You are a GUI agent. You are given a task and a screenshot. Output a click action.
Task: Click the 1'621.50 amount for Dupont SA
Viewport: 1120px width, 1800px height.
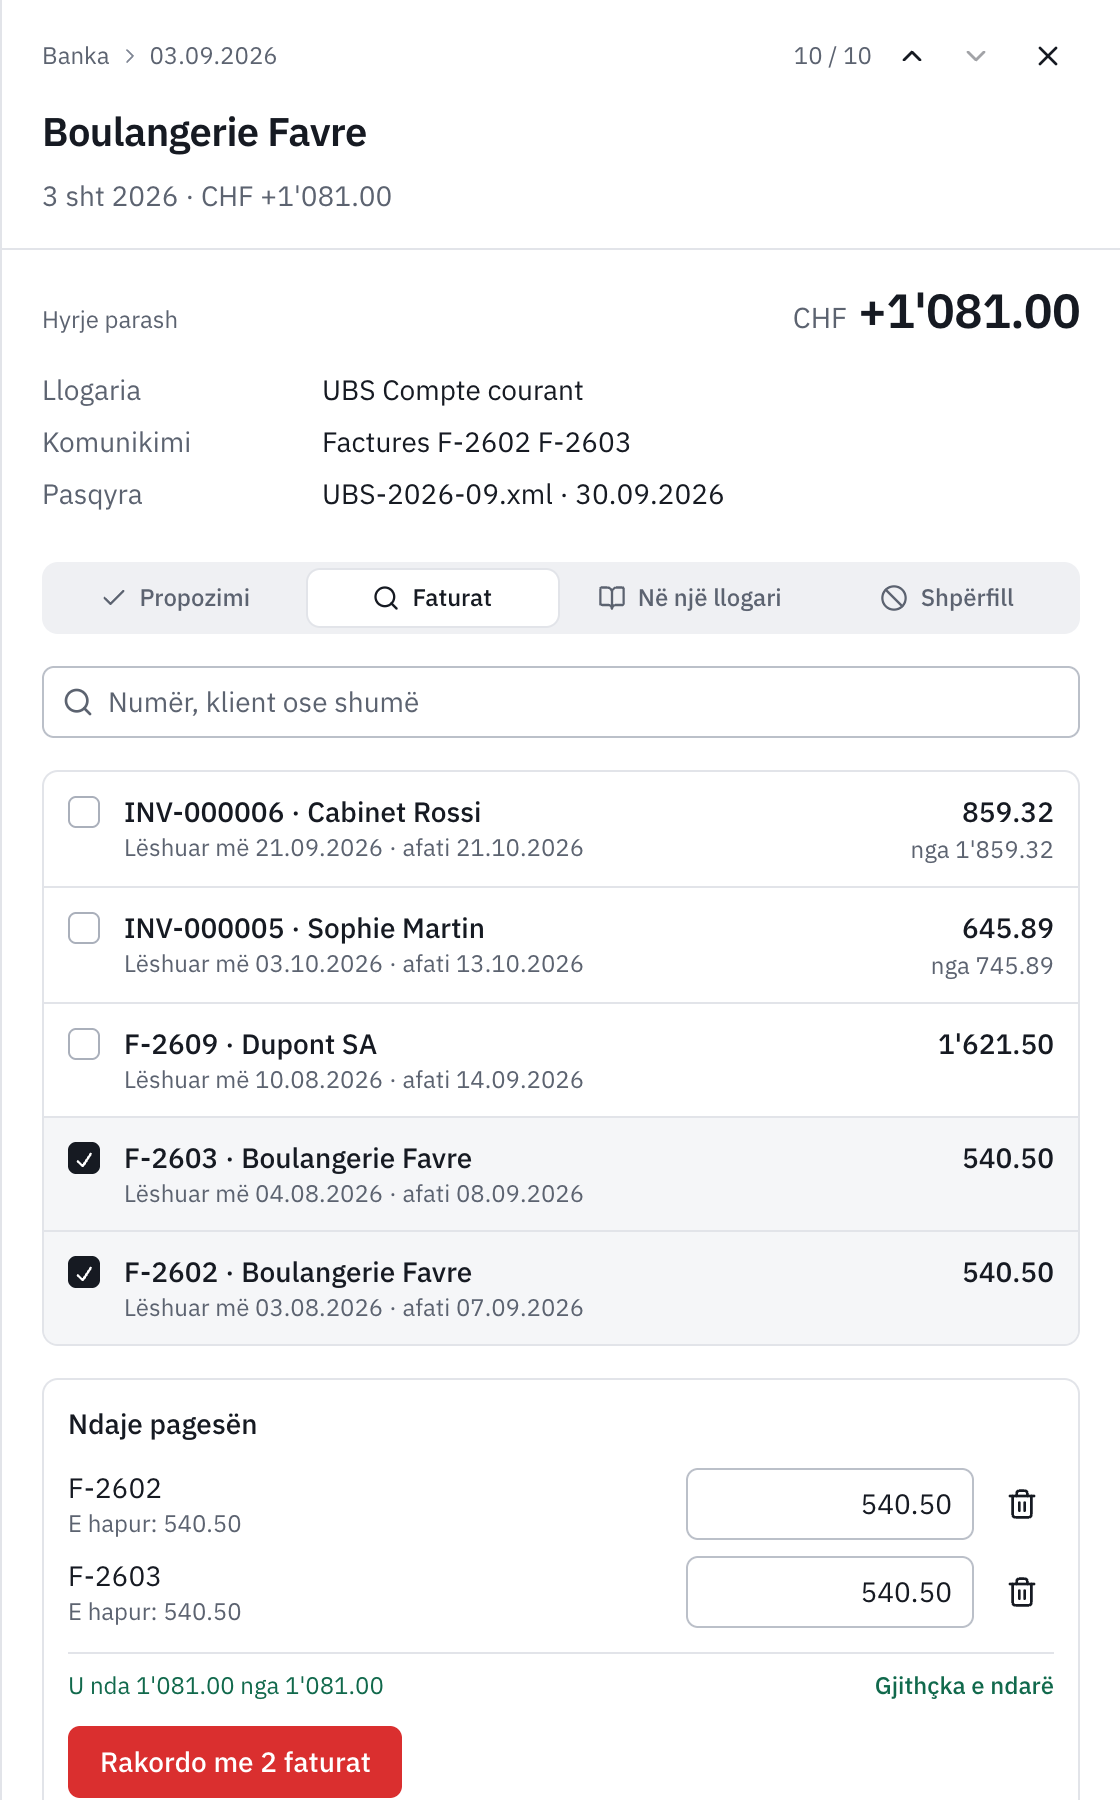tap(996, 1044)
